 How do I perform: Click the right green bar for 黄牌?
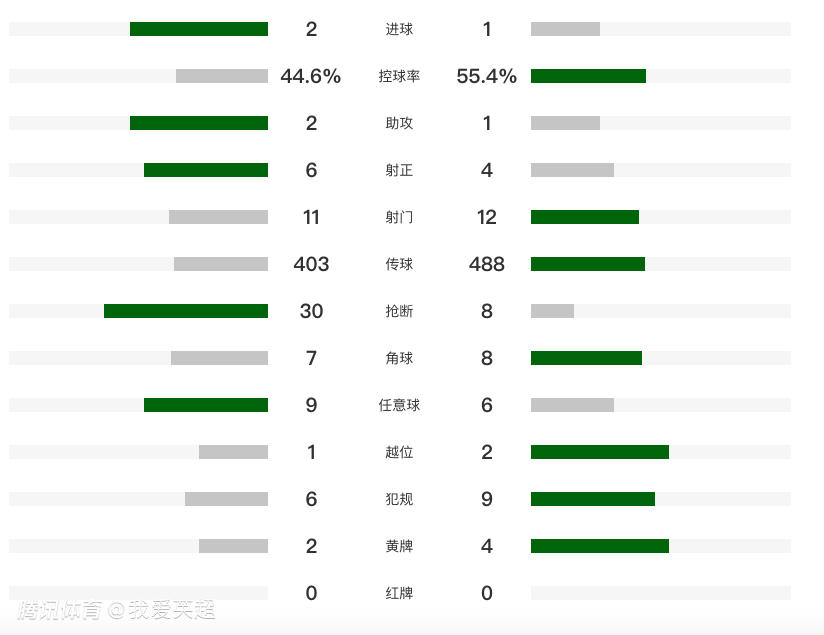(600, 546)
